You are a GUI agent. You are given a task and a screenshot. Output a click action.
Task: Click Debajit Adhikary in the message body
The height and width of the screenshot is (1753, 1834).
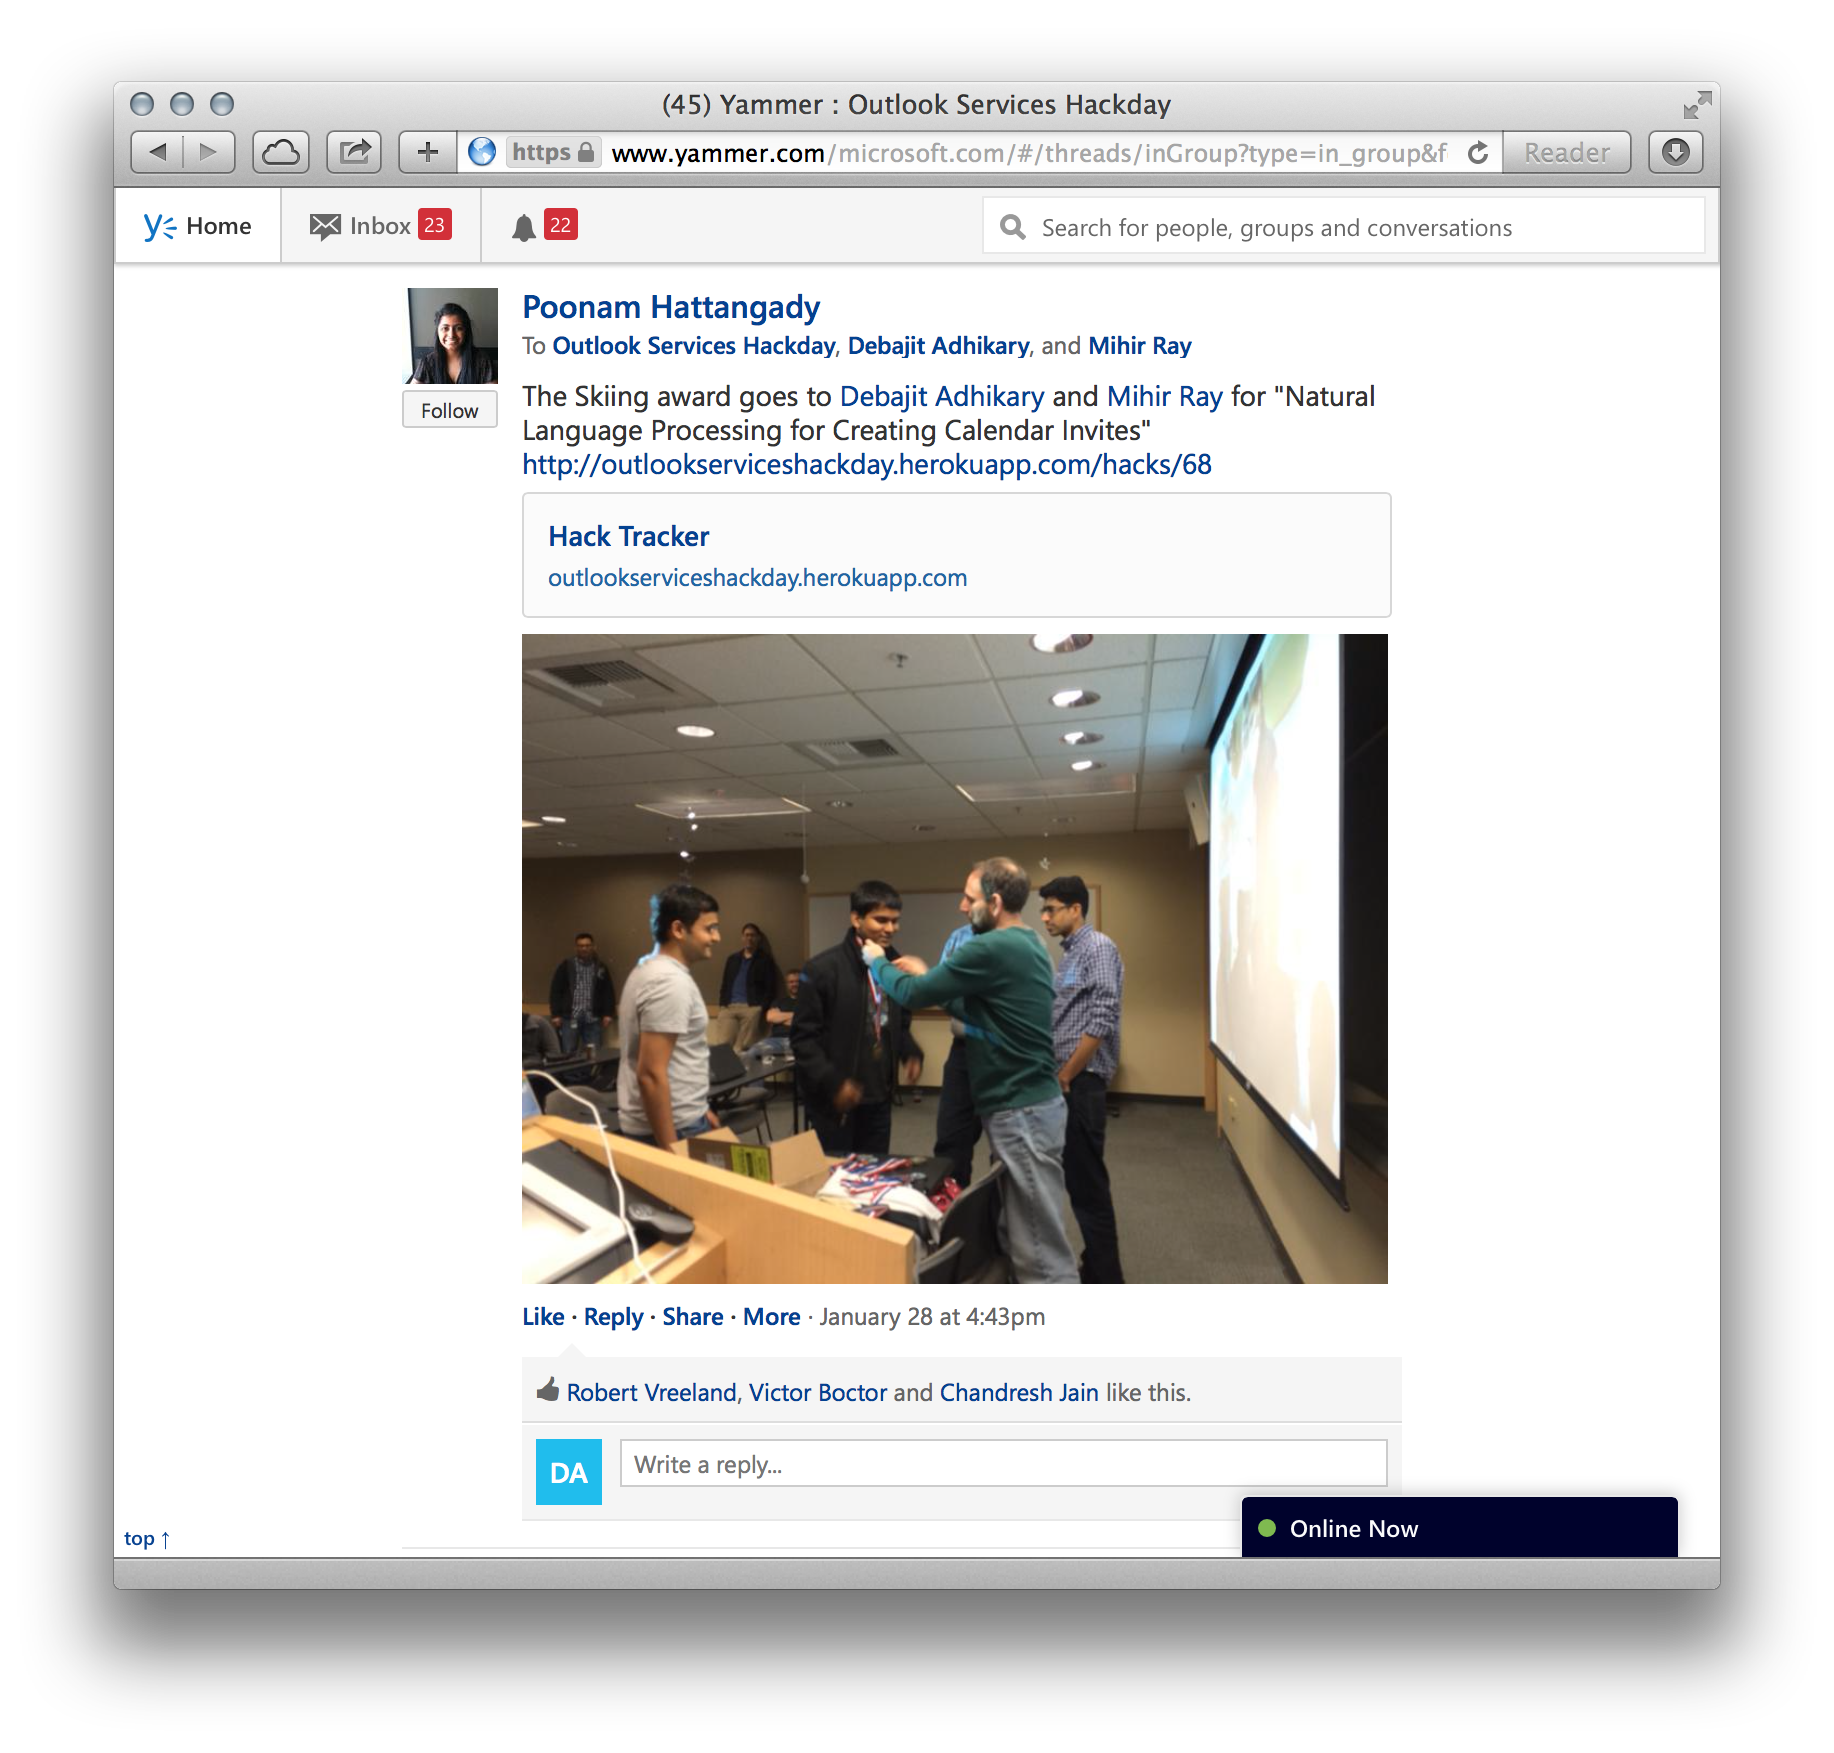click(942, 397)
